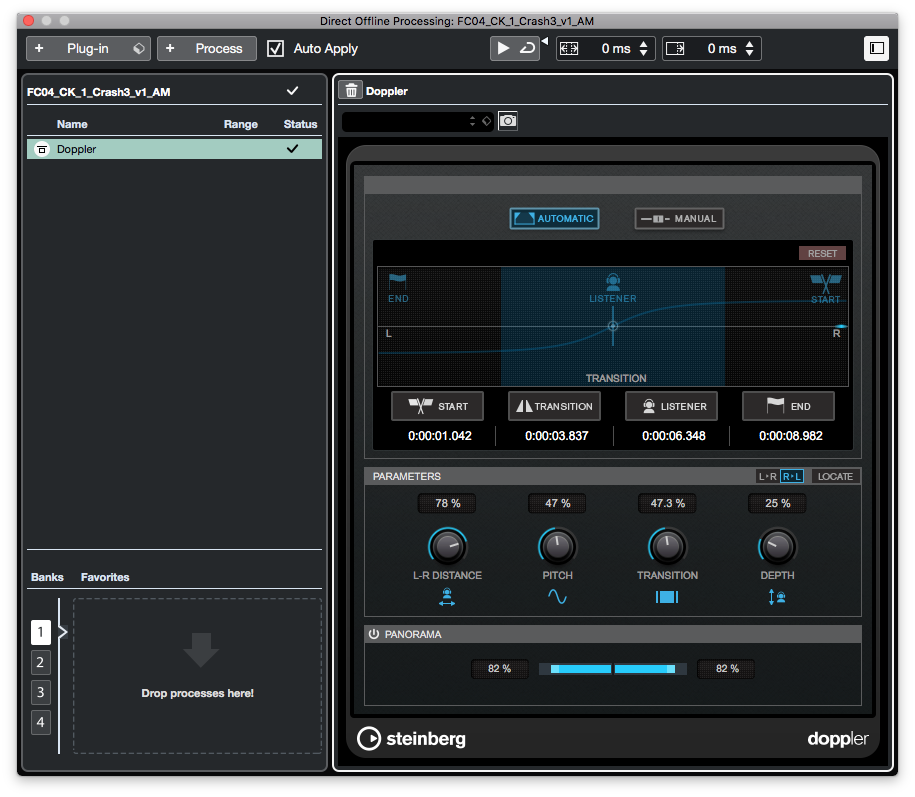Click the 25 % depth value field

click(777, 504)
